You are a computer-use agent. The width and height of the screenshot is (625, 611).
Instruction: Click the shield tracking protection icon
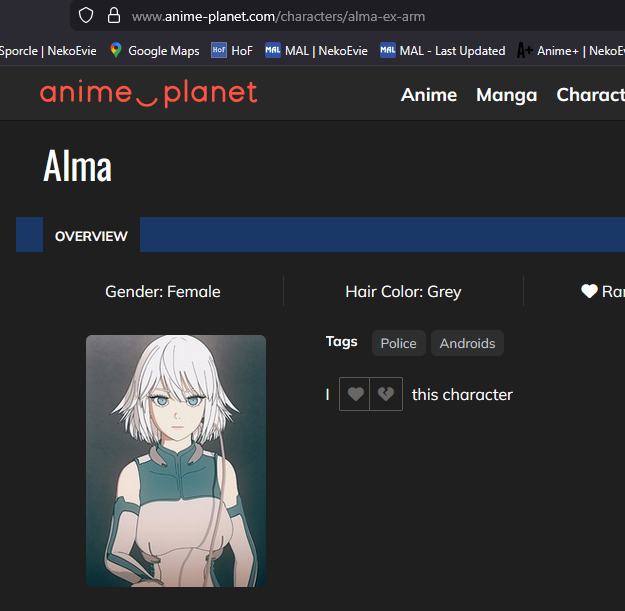click(x=86, y=16)
